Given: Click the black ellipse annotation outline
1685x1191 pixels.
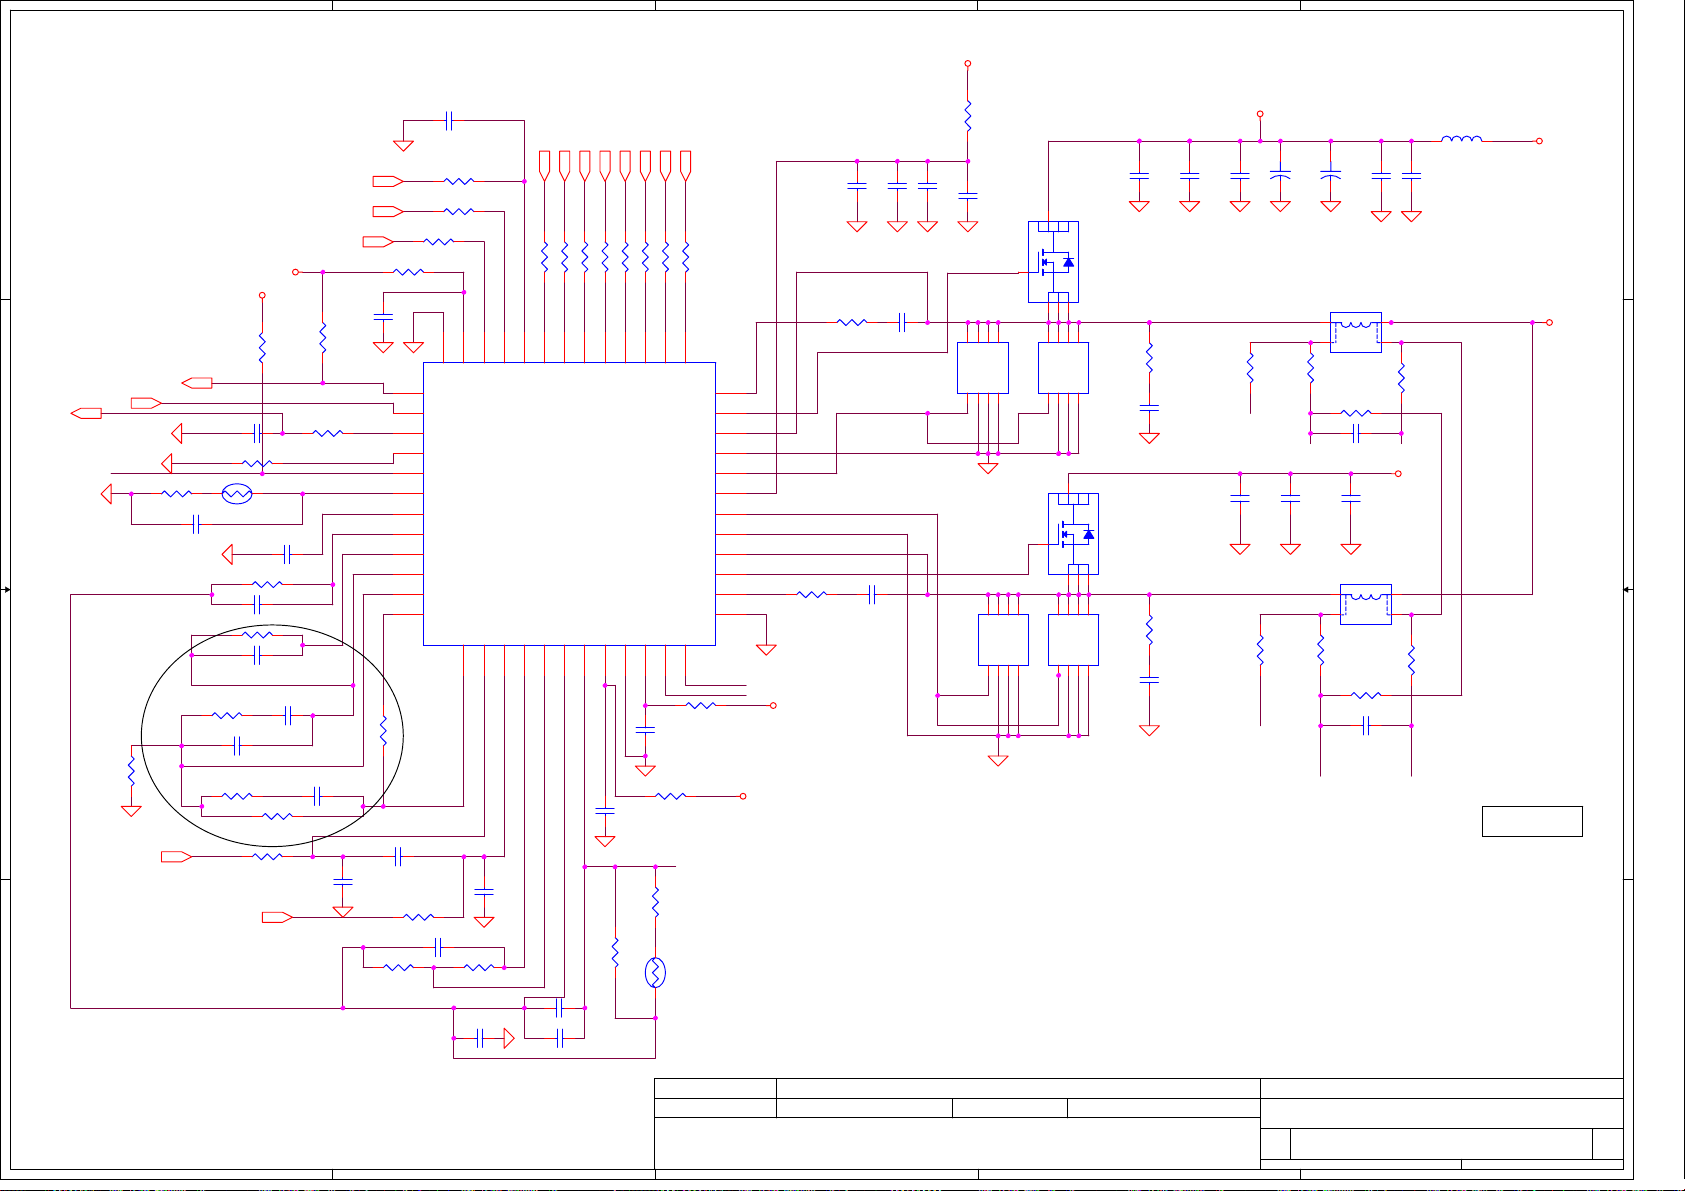Looking at the screenshot, I should 143,736.
